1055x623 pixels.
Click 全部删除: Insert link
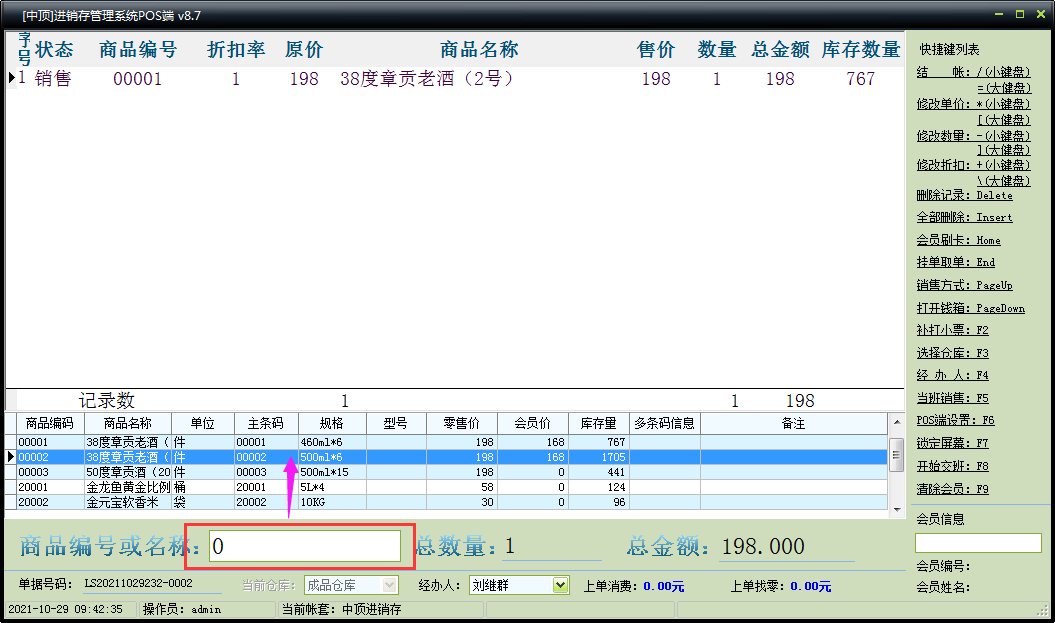click(964, 217)
